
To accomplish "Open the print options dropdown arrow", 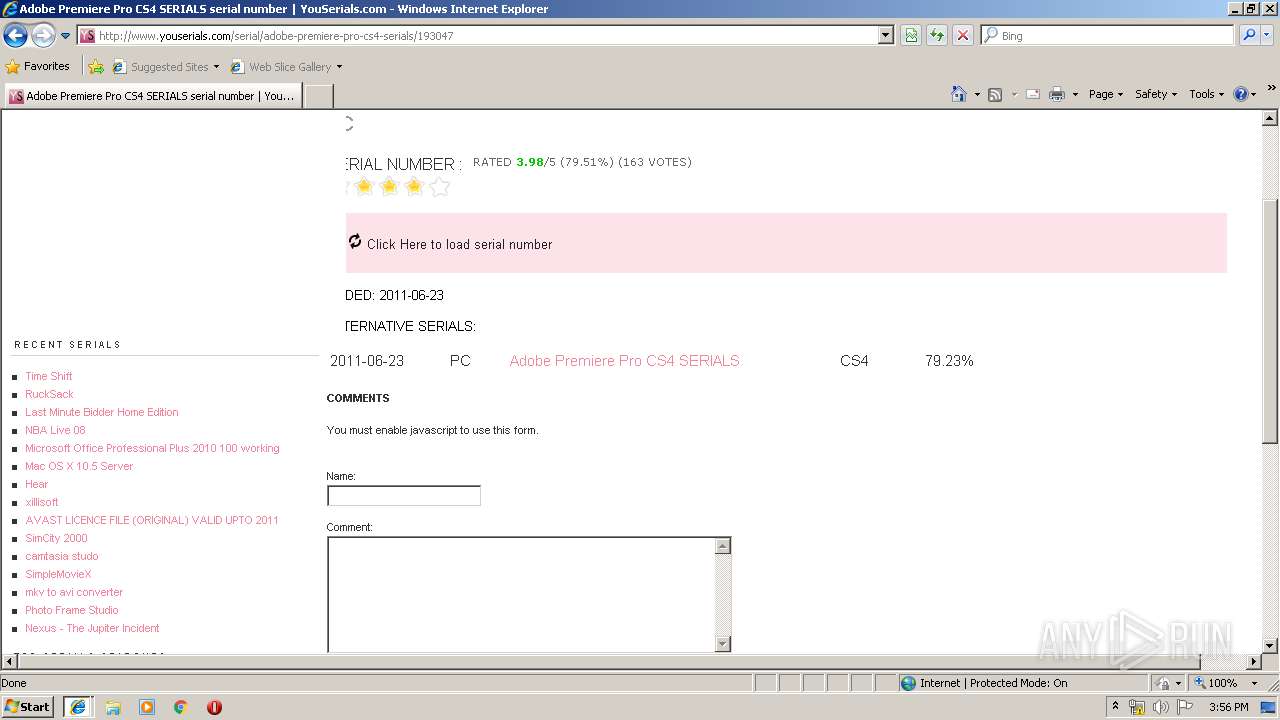I will tap(1075, 94).
